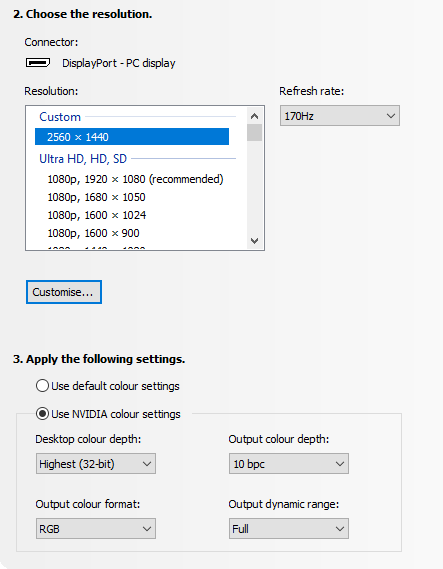Click the Ultra HD, HD, SD group header
Image resolution: width=443 pixels, height=569 pixels.
(83, 159)
